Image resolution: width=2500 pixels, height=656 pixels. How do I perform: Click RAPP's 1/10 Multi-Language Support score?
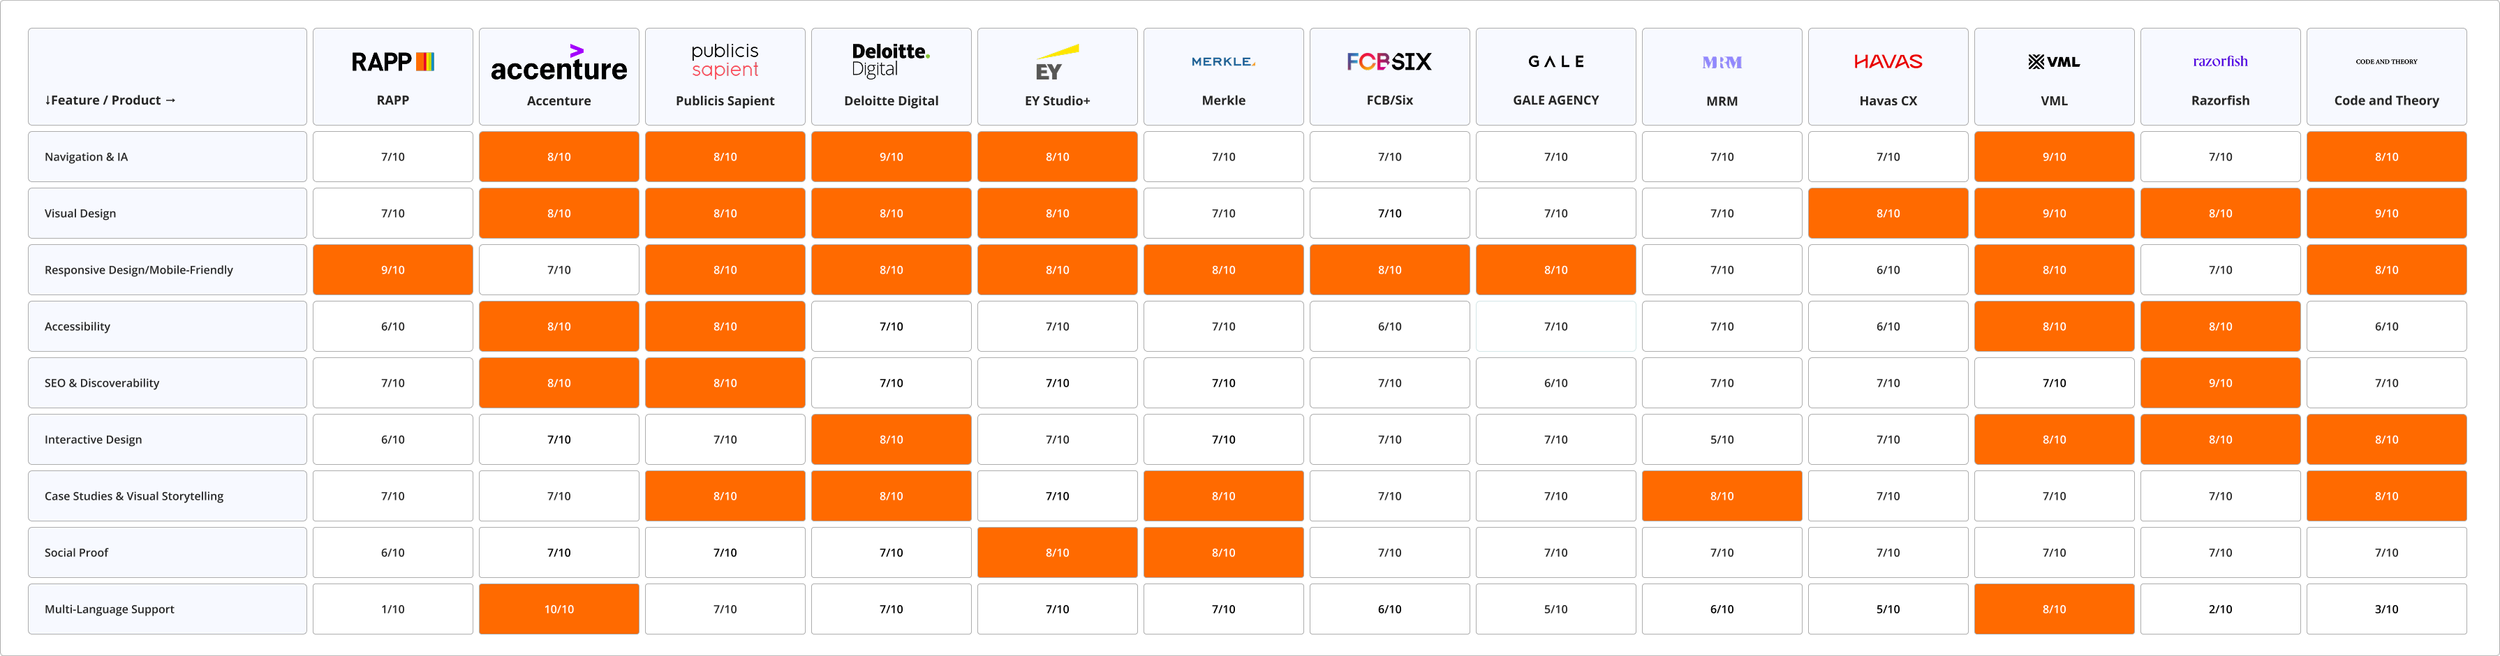(393, 609)
